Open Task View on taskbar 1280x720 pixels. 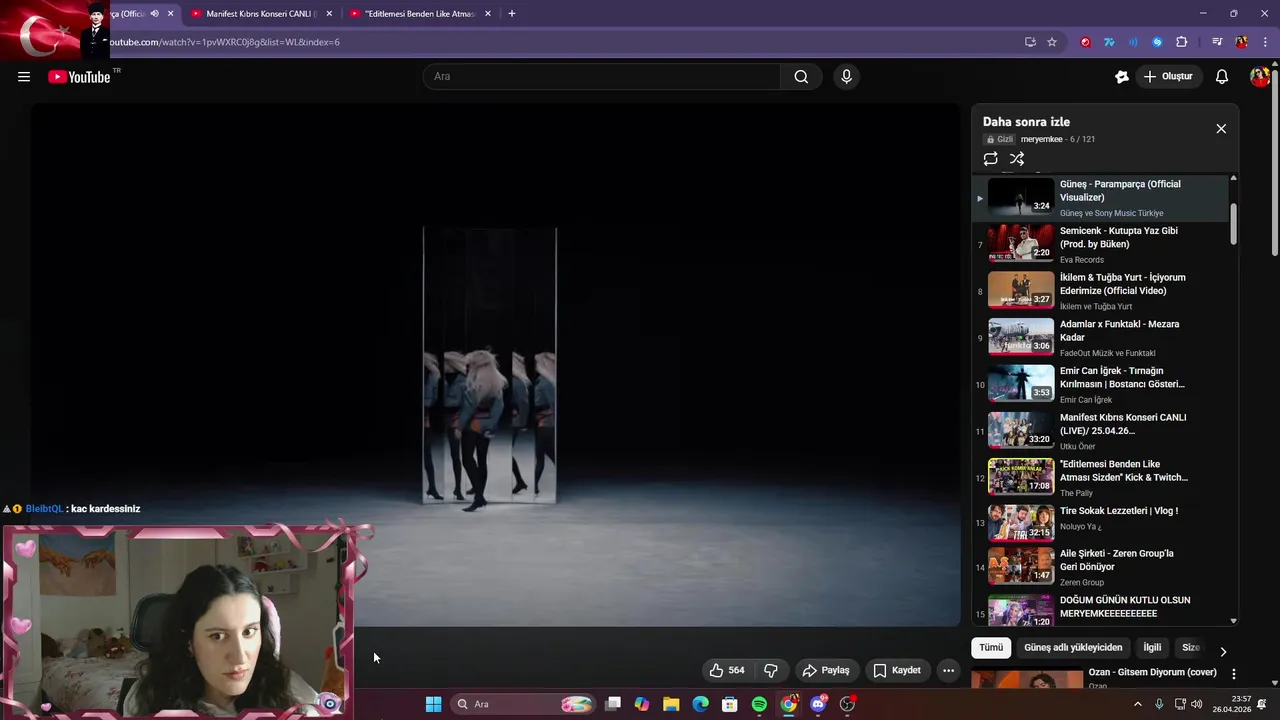click(613, 704)
